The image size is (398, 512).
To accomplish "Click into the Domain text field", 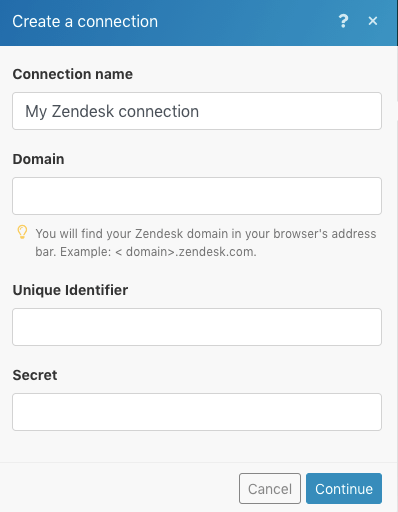I will tap(197, 196).
